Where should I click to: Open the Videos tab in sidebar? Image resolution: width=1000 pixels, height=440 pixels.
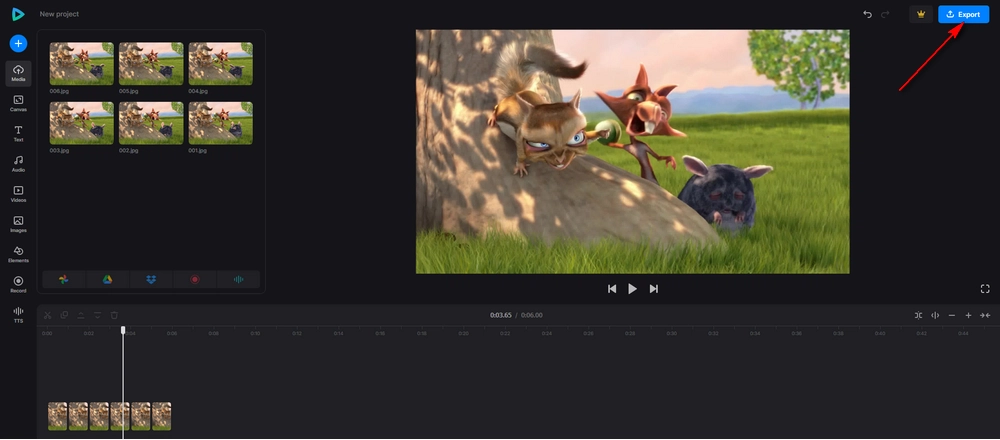18,194
